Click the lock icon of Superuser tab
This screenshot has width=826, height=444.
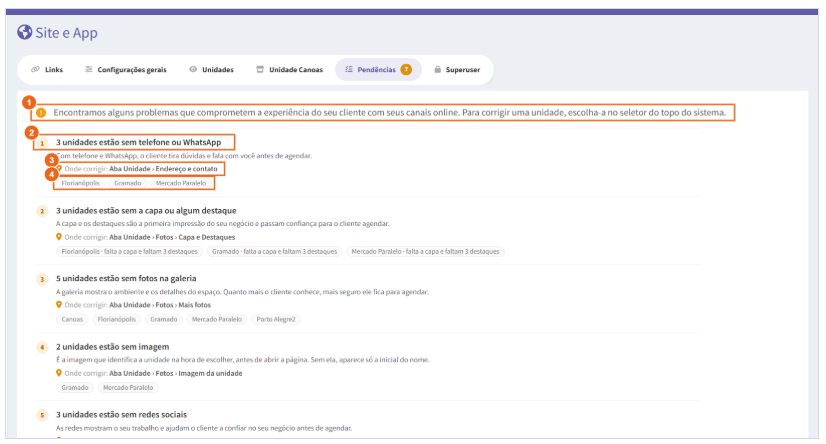[x=437, y=69]
